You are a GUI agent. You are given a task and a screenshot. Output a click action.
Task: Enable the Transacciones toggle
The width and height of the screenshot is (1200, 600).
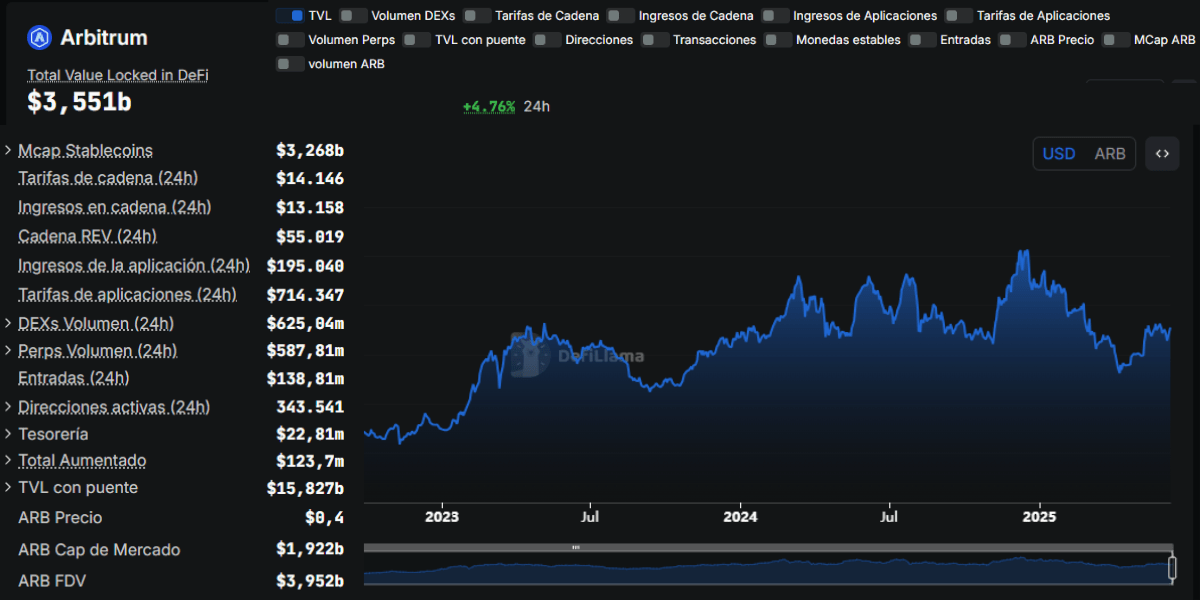tap(655, 40)
